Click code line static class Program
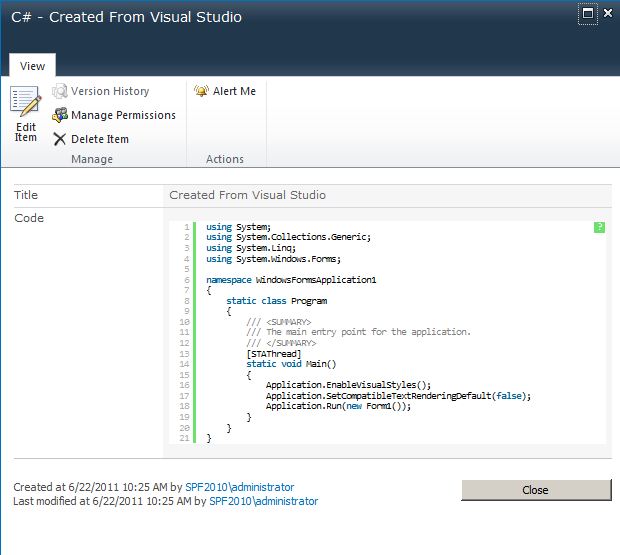This screenshot has height=555, width=620. click(276, 301)
